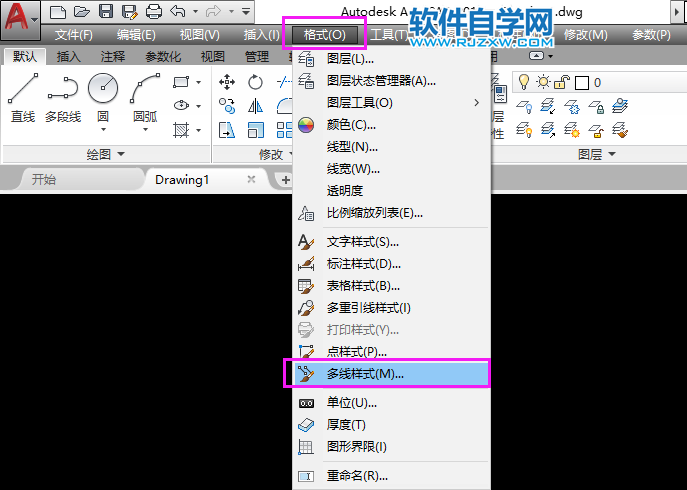Screen dimensions: 687x490
Task: Print the drawing using plotter icon
Action: pyautogui.click(x=154, y=11)
